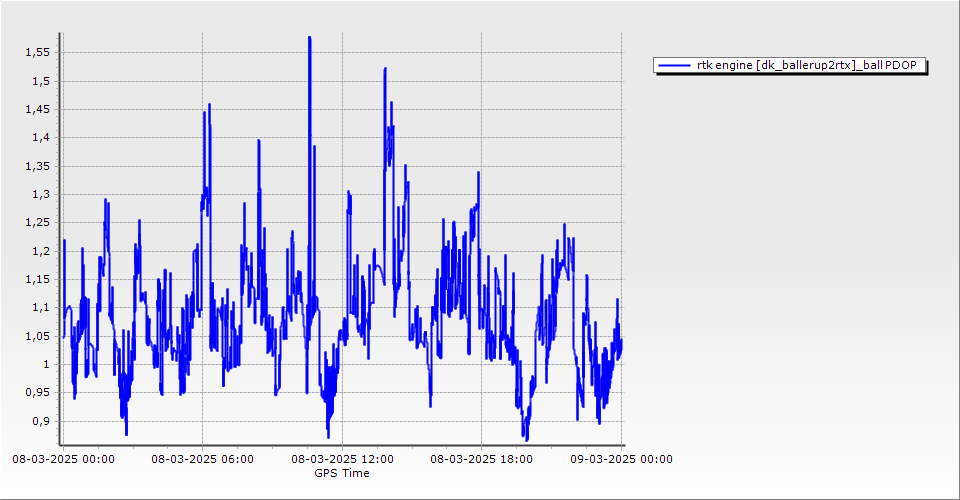This screenshot has height=500, width=960.
Task: Click y-axis value '0,95'
Action: pos(37,393)
